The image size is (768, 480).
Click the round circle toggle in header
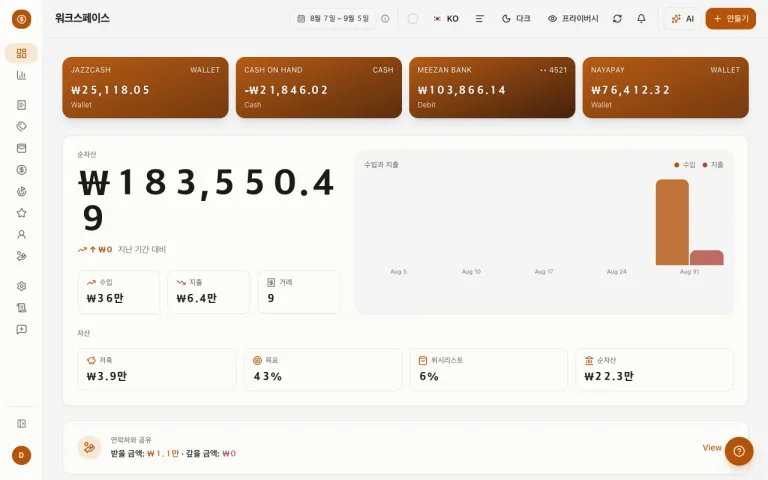tap(413, 19)
